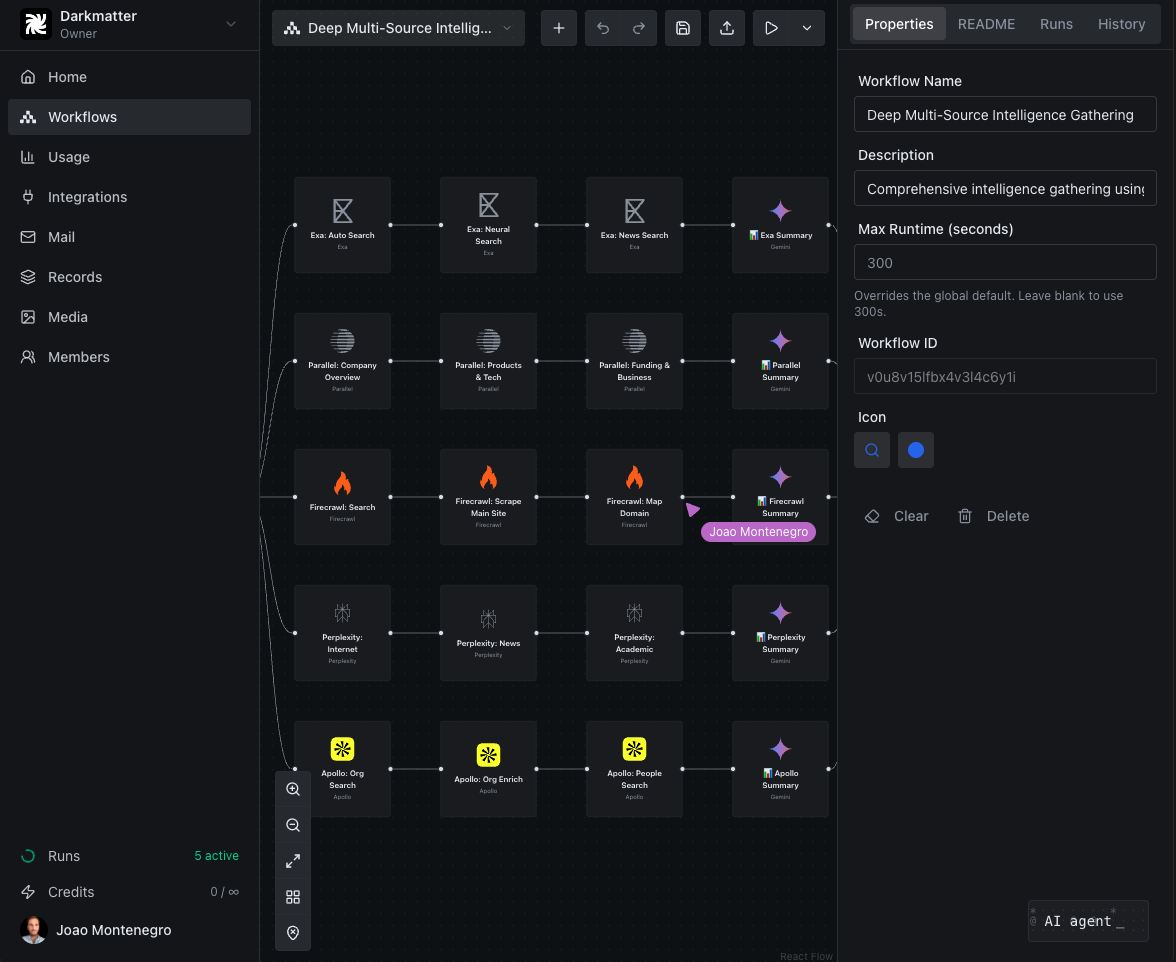
Task: Click the add node plus button
Action: [x=559, y=28]
